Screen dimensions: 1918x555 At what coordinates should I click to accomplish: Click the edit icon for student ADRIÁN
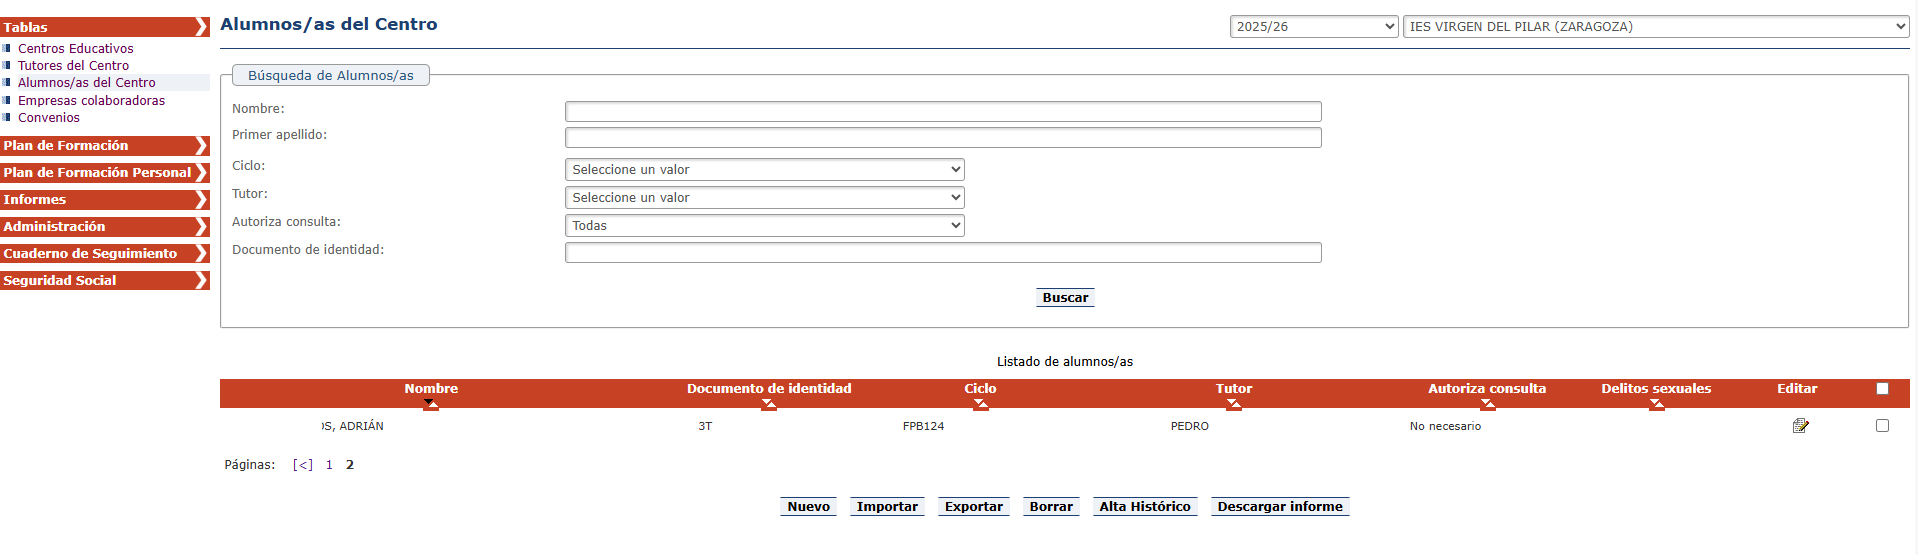(1800, 426)
